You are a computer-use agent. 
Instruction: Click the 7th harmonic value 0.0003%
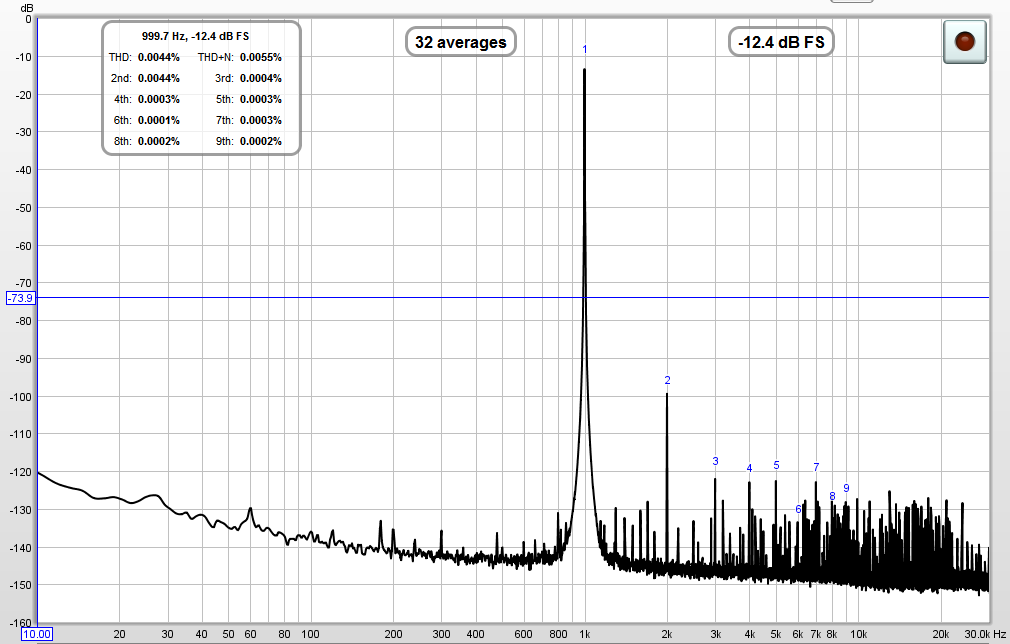pos(261,120)
